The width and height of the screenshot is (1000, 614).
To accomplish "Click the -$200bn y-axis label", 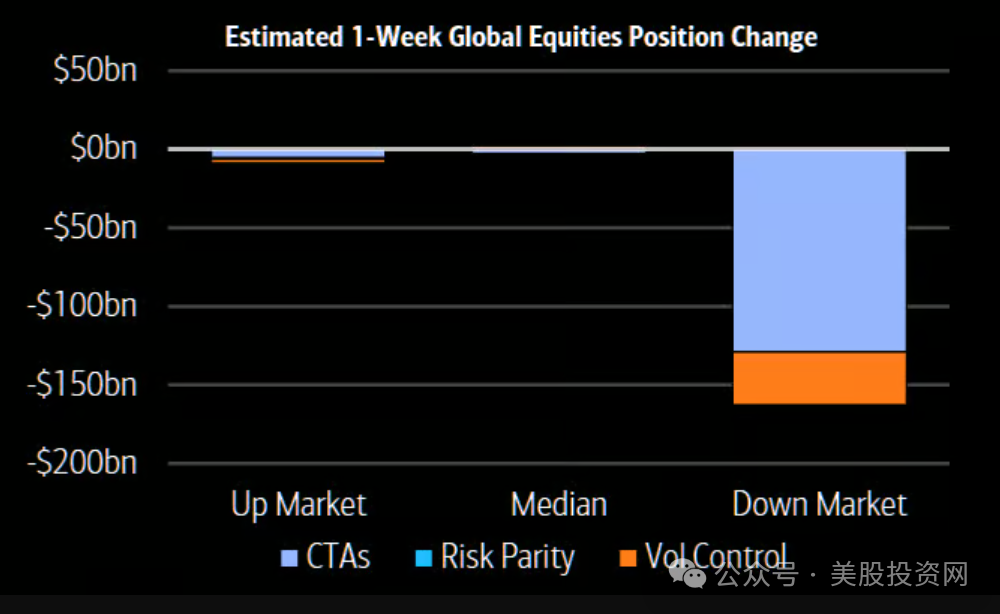I will tap(82, 462).
